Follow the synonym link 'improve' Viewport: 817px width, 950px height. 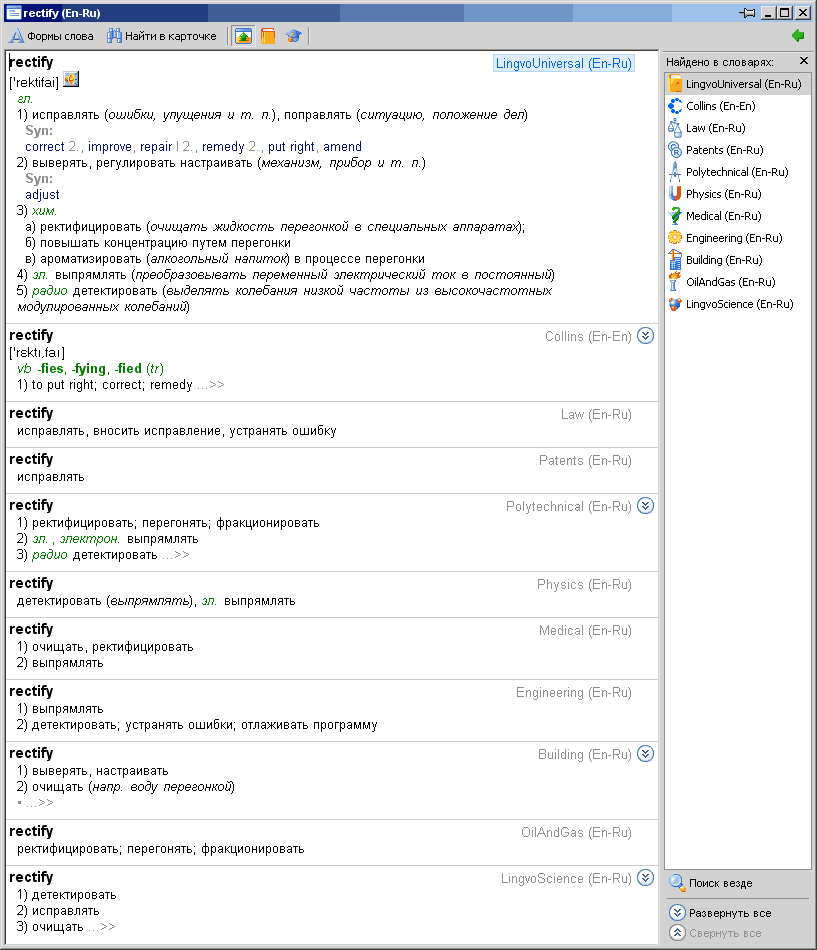coord(110,147)
